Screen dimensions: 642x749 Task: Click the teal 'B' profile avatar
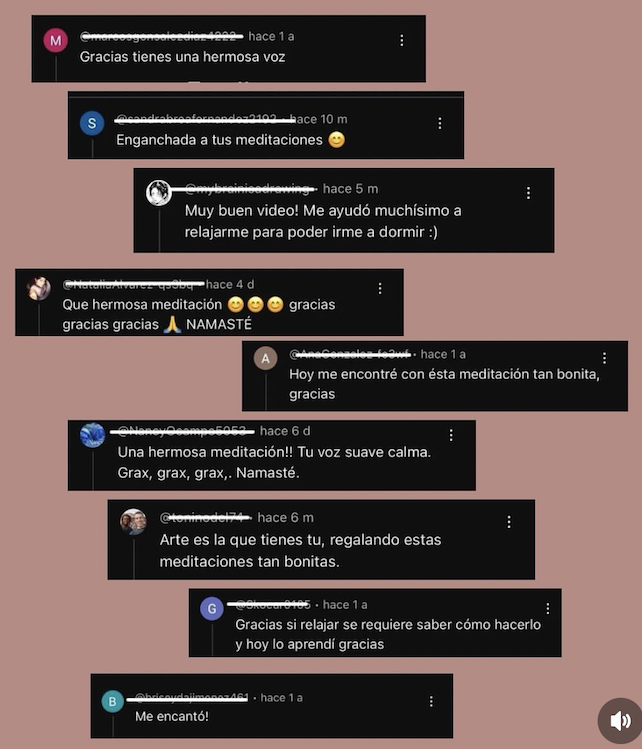pyautogui.click(x=113, y=701)
